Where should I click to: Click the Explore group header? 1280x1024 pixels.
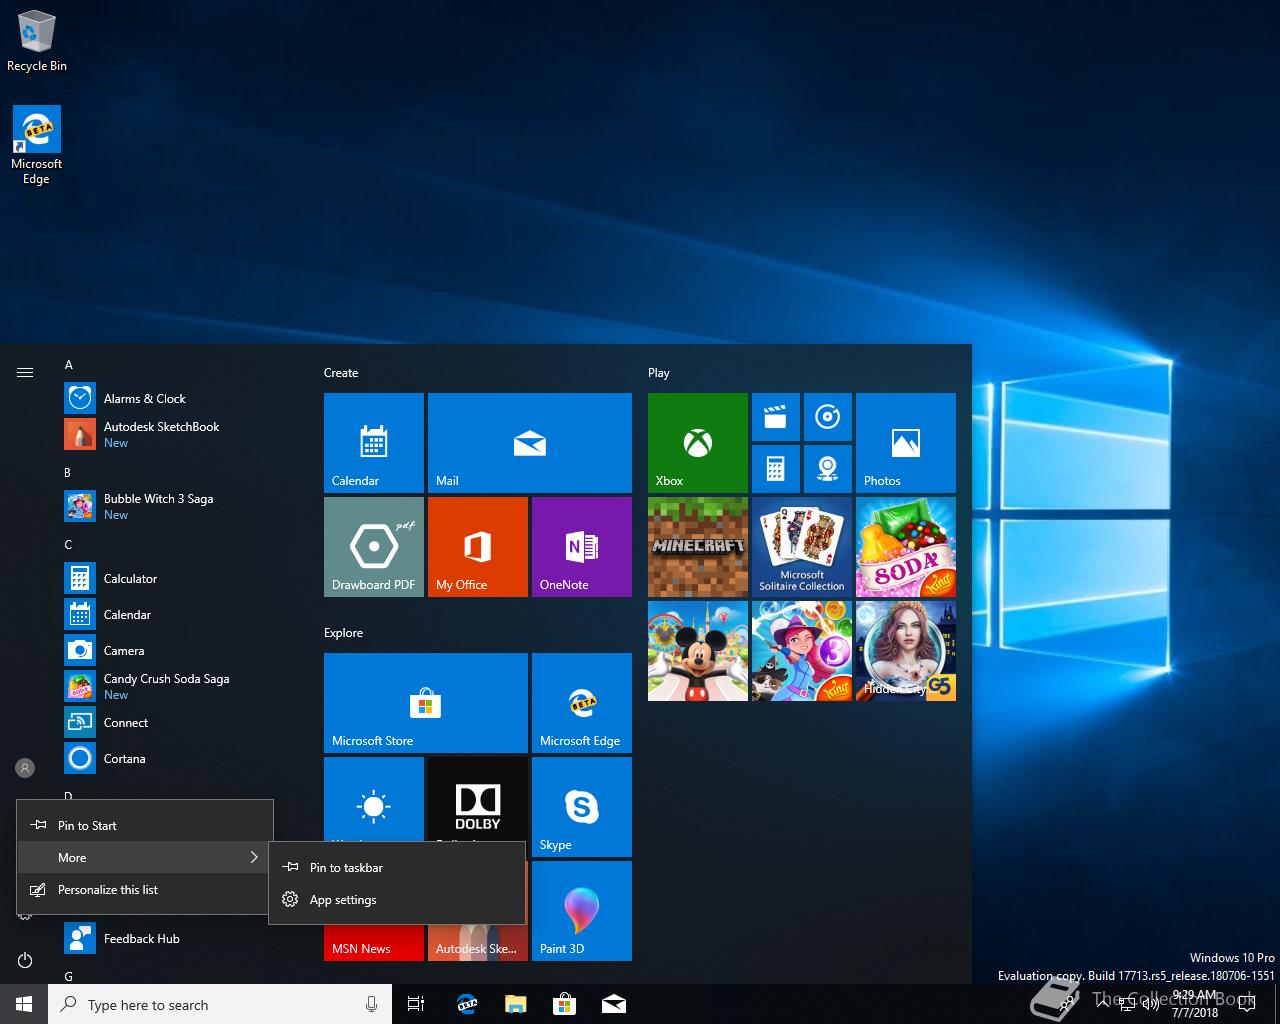(x=343, y=632)
